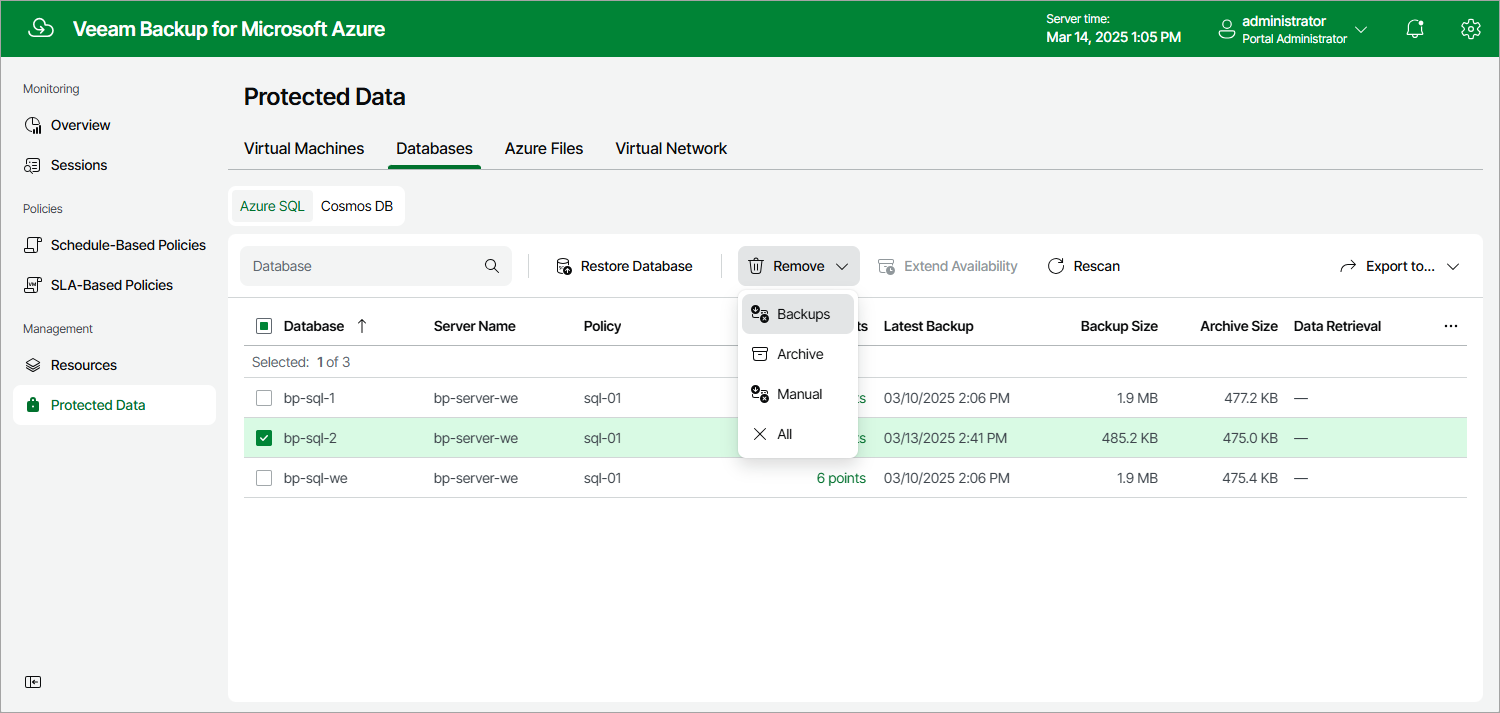The height and width of the screenshot is (713, 1500).
Task: Collapse the sidebar using bottom-left icon
Action: [x=33, y=682]
